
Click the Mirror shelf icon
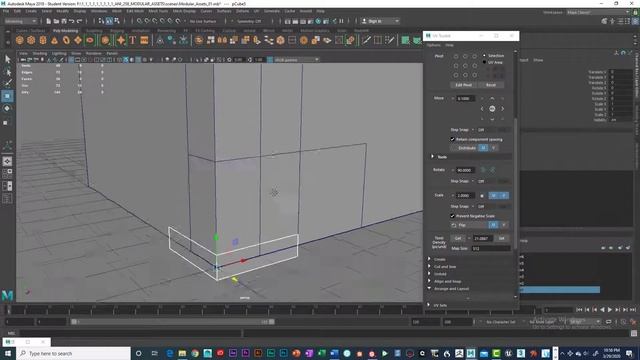click(x=222, y=40)
